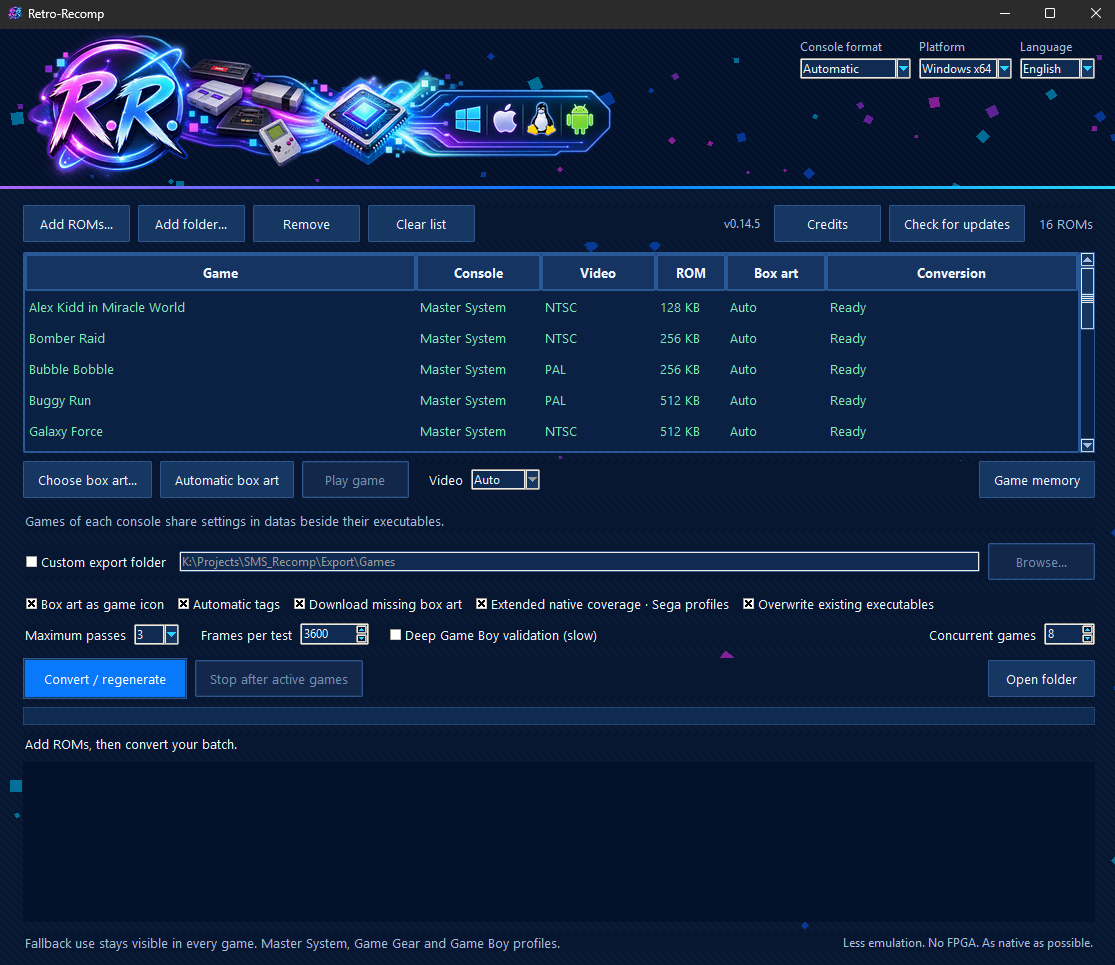Image resolution: width=1115 pixels, height=965 pixels.
Task: Increase Concurrent games spinner value
Action: tap(1087, 629)
